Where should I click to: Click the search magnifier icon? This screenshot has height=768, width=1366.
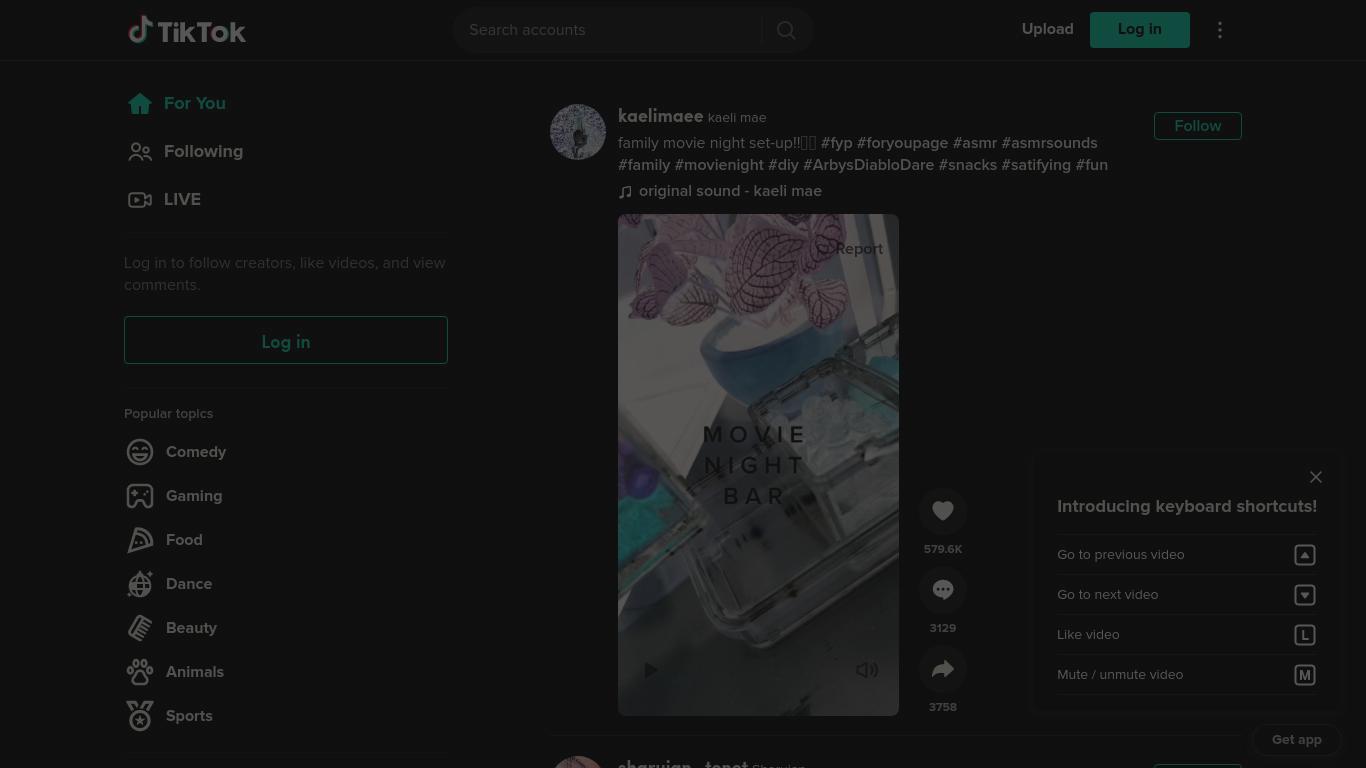click(786, 30)
